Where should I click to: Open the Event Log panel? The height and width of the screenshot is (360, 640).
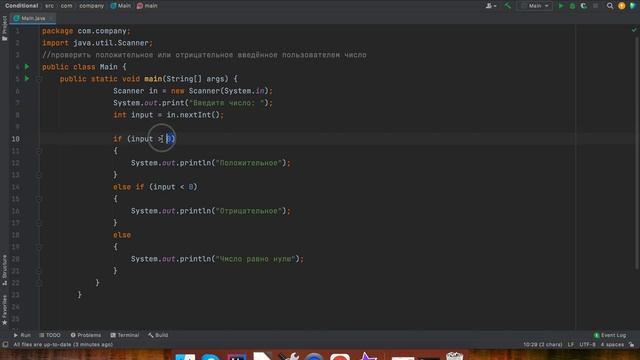click(x=610, y=335)
